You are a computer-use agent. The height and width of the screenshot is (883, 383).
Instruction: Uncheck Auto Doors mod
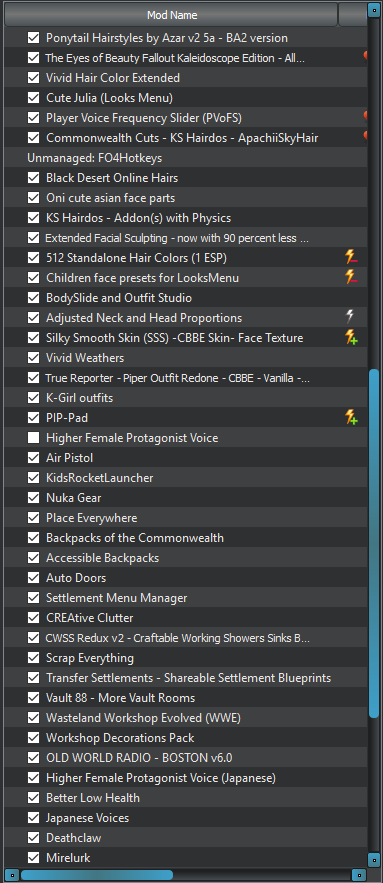click(34, 578)
